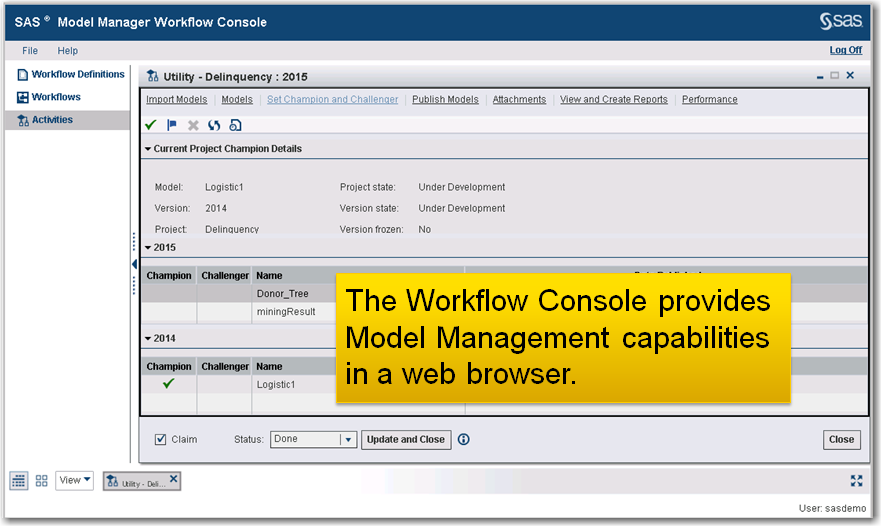
Task: Open Publish Models tab
Action: click(446, 99)
